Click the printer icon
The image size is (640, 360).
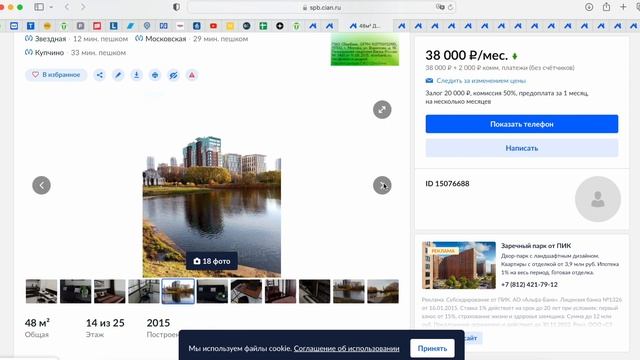(155, 75)
